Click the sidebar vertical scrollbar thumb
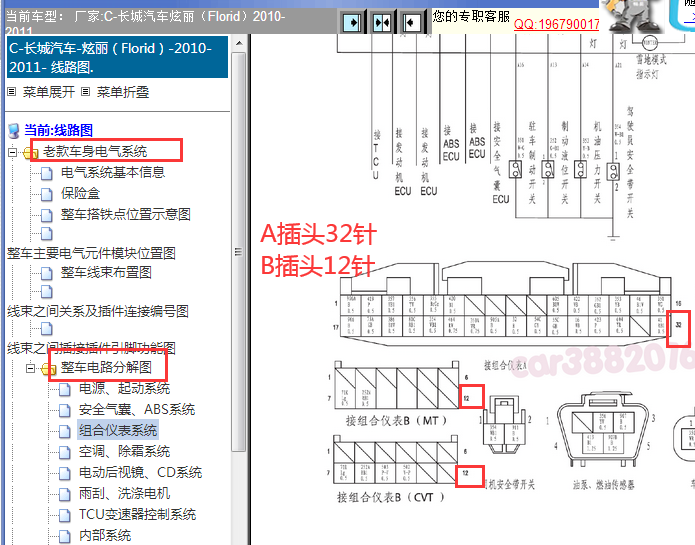This screenshot has height=545, width=695. coord(238,252)
